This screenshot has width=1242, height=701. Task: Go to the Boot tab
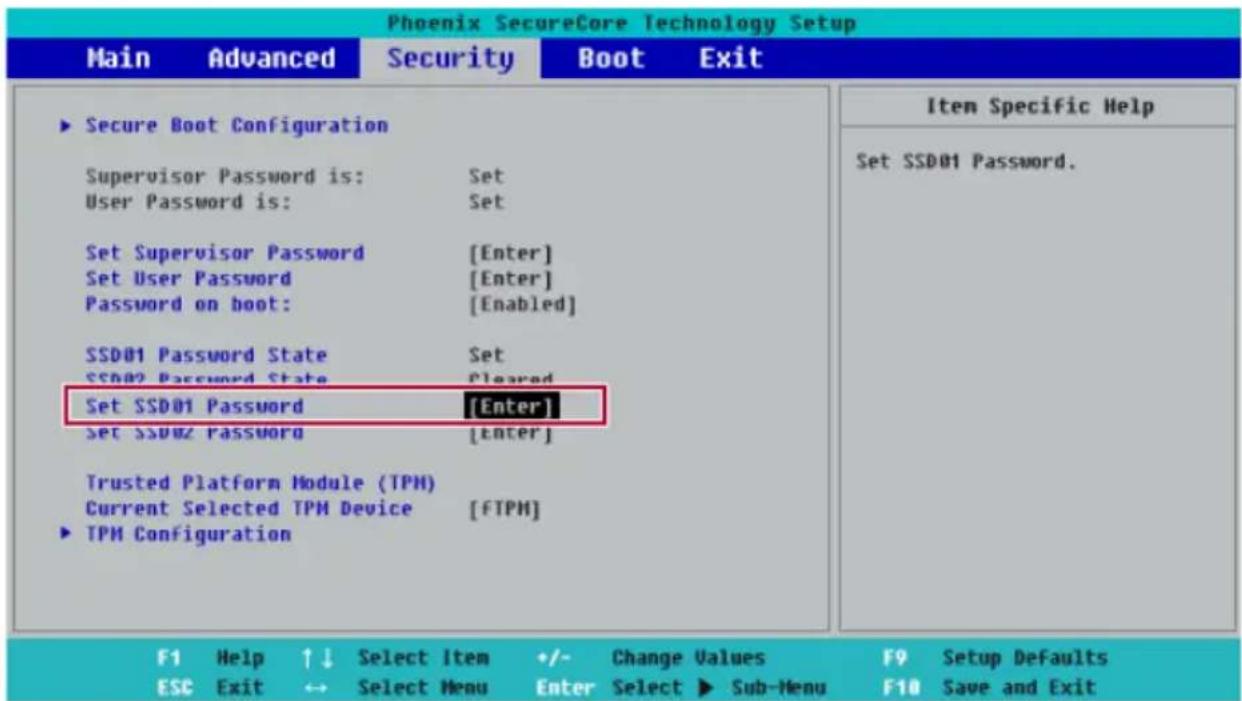pos(611,59)
